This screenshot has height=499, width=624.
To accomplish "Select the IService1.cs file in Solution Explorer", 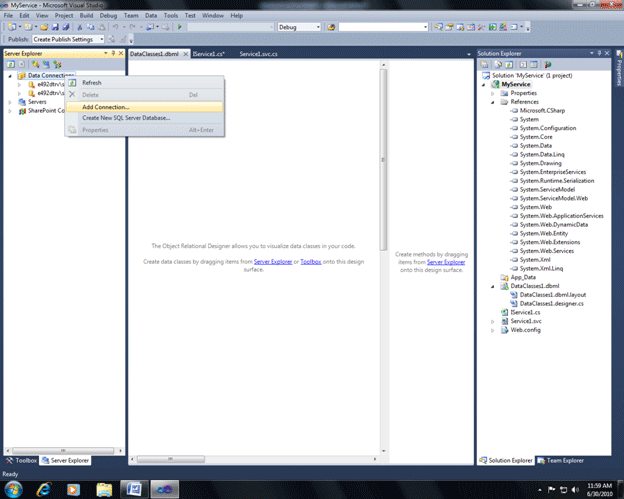I will coord(525,312).
